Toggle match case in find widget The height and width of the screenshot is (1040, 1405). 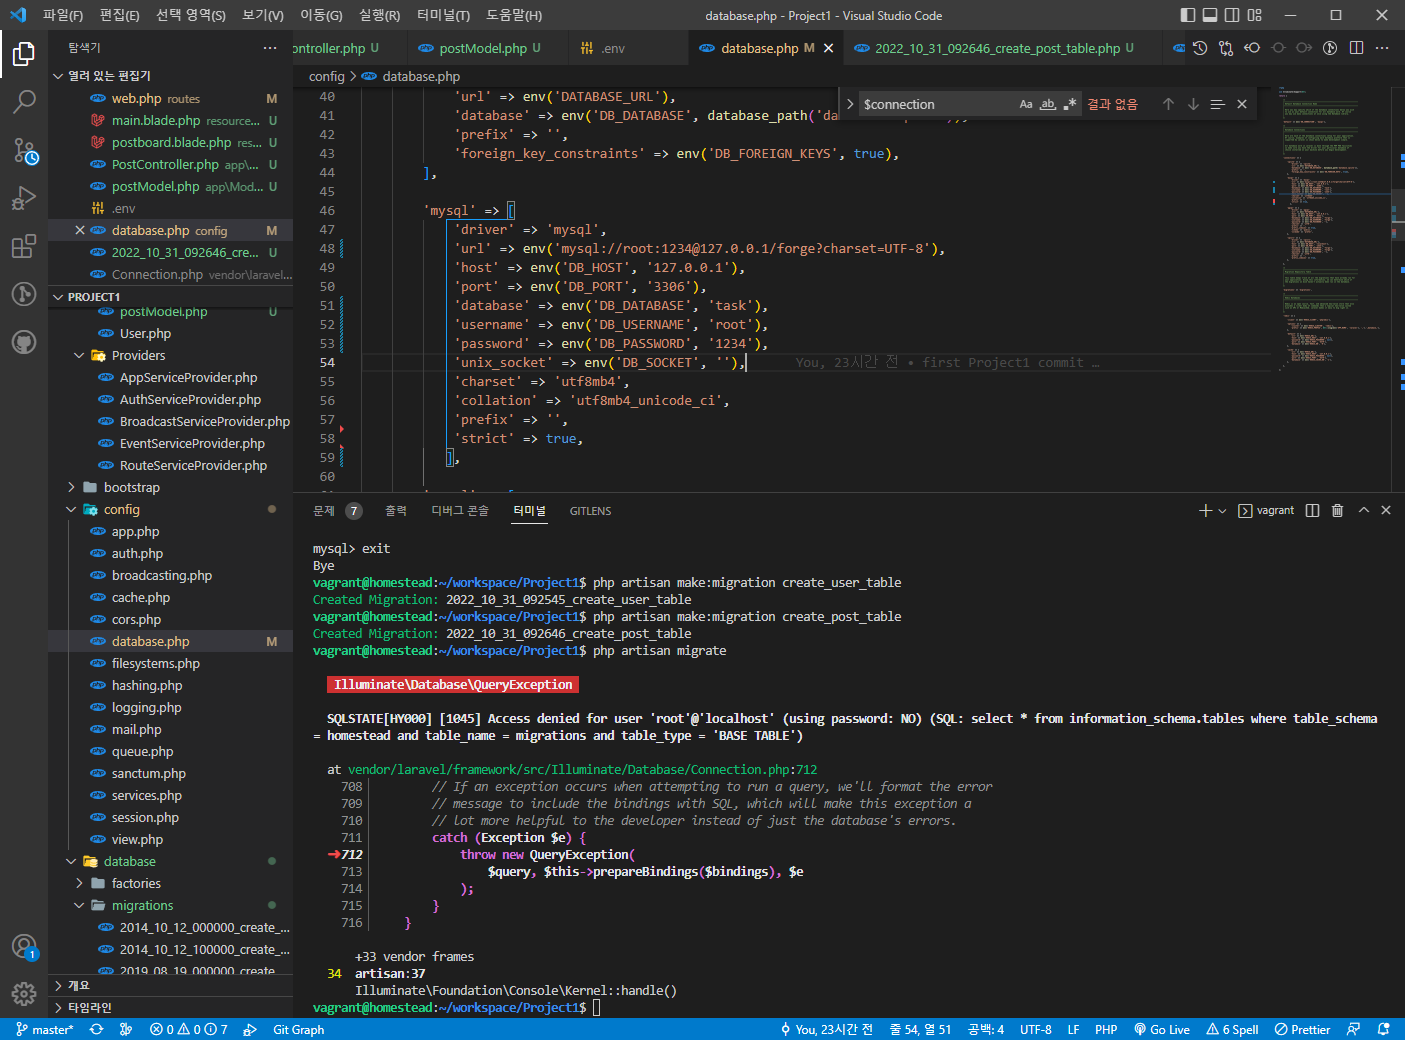pyautogui.click(x=1026, y=104)
